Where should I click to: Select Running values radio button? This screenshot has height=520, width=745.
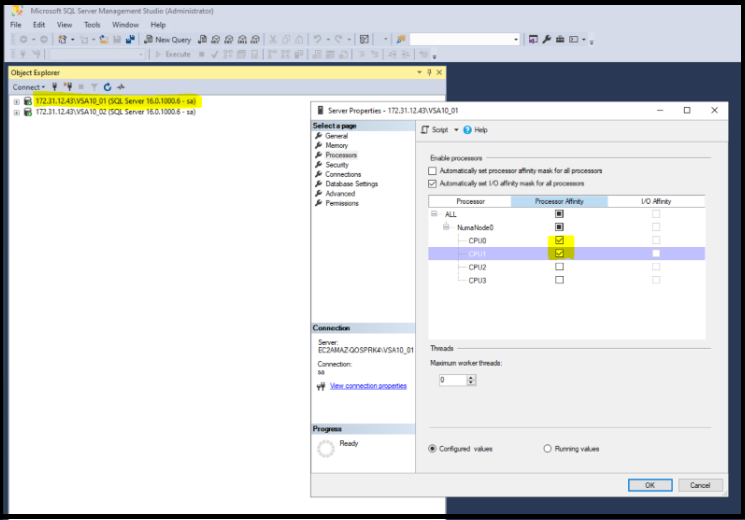[x=547, y=449]
